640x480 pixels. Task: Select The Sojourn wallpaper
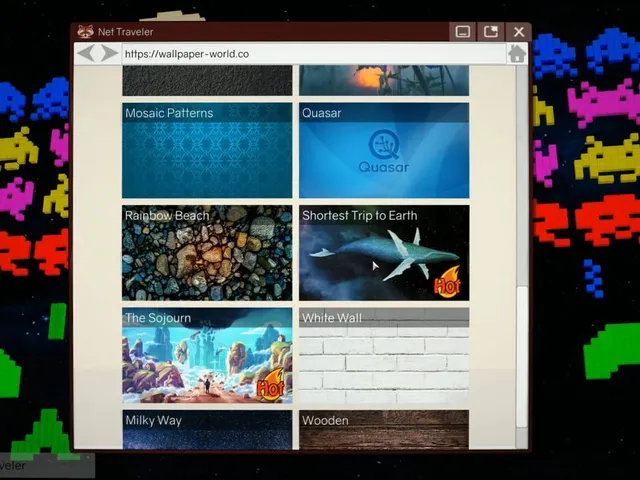point(207,355)
